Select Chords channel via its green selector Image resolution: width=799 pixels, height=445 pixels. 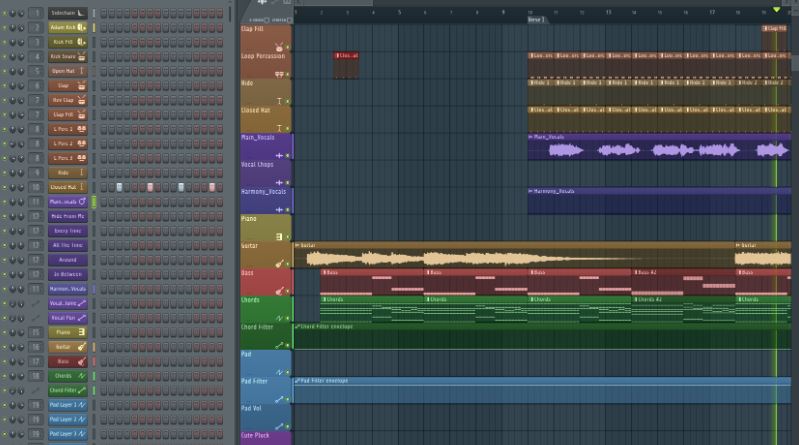tap(94, 376)
